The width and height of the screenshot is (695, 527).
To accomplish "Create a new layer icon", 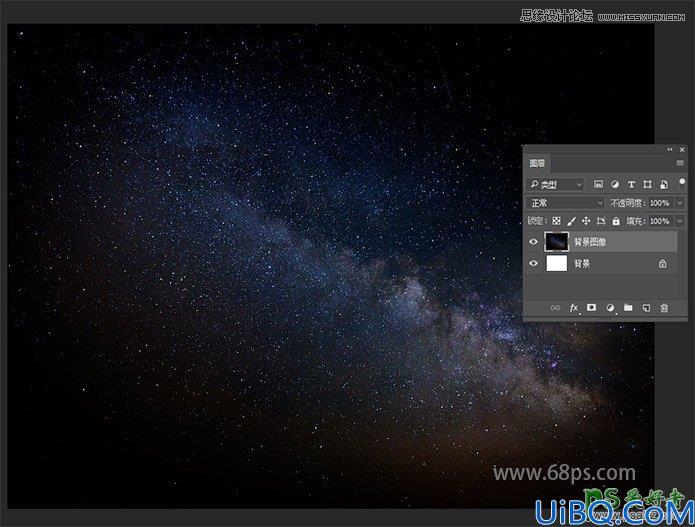I will click(x=646, y=308).
